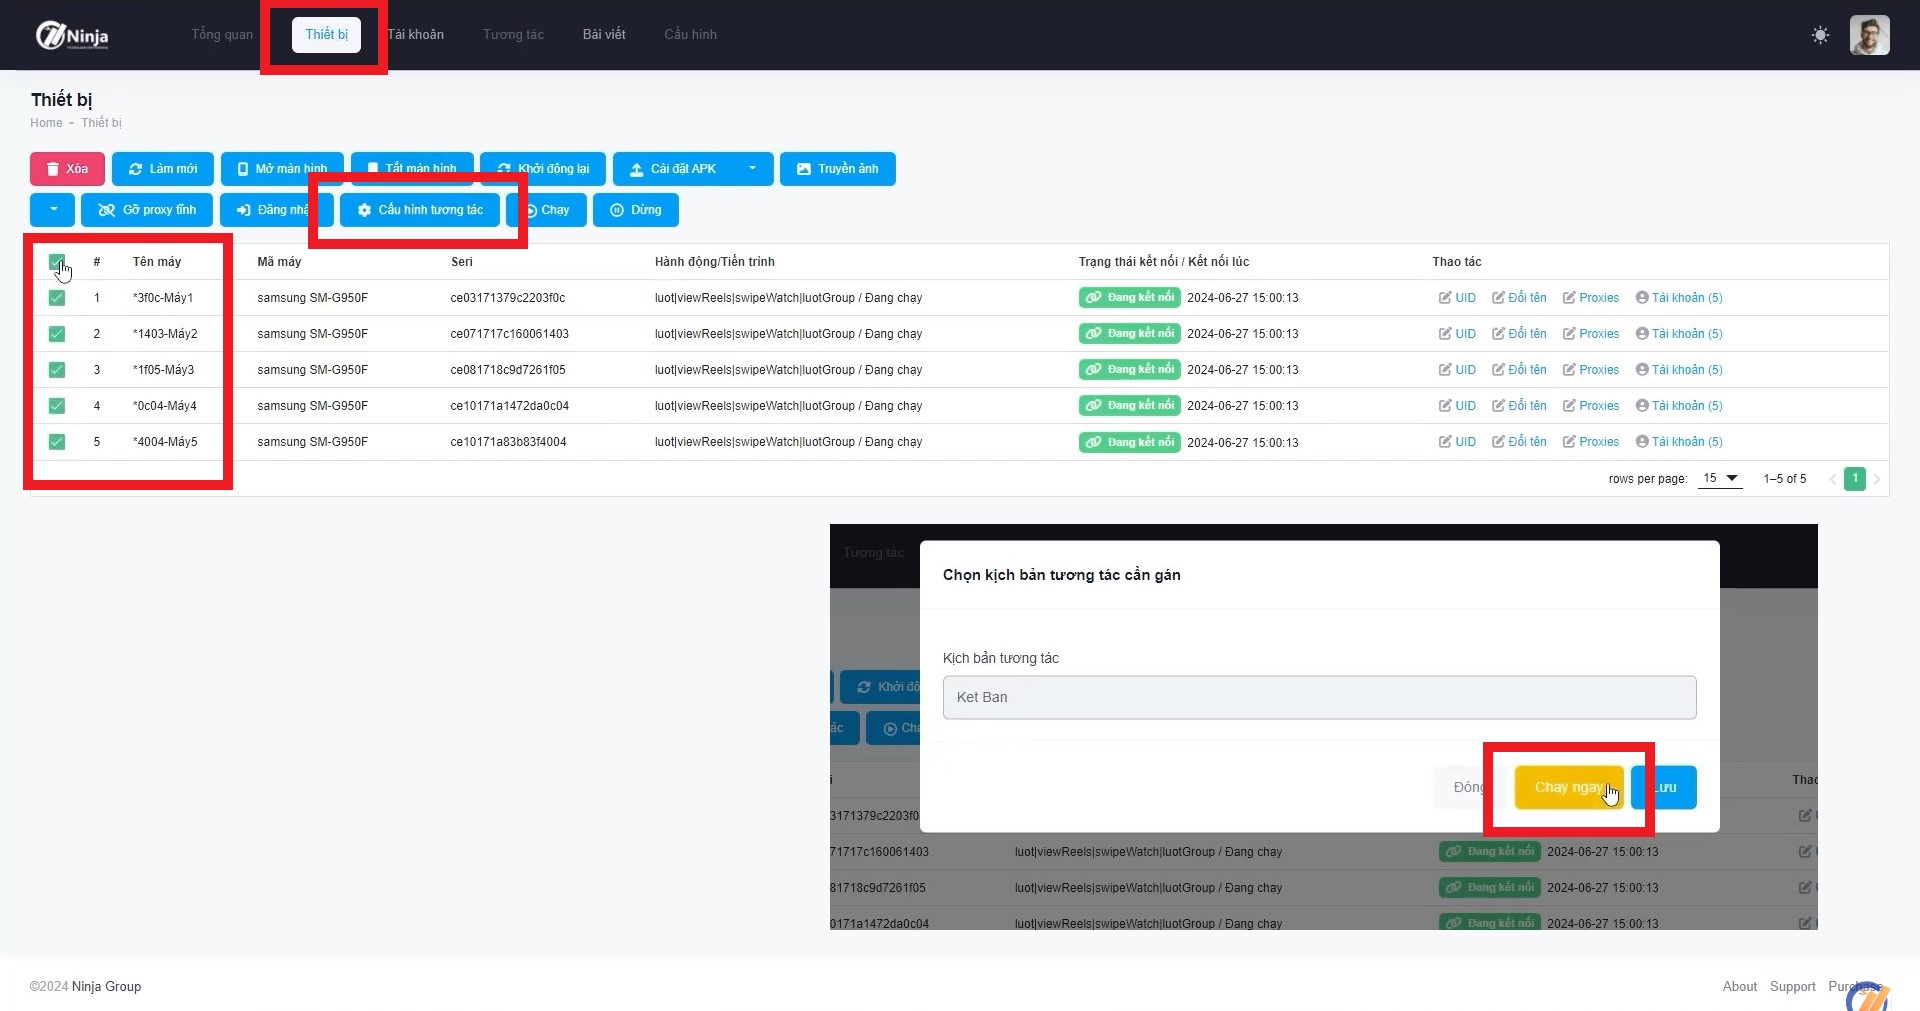
Task: Edit UID for device *3f0c-Máy1
Action: click(x=1457, y=298)
